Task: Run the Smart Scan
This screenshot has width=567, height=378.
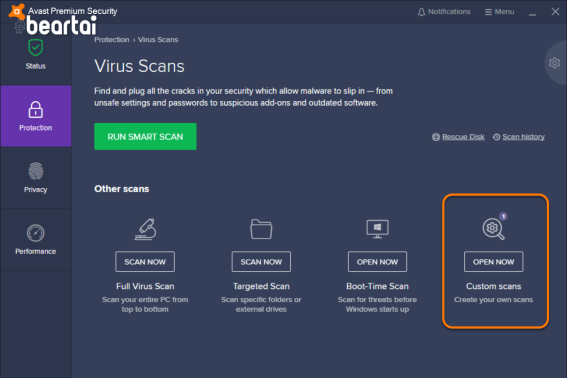Action: pyautogui.click(x=145, y=136)
